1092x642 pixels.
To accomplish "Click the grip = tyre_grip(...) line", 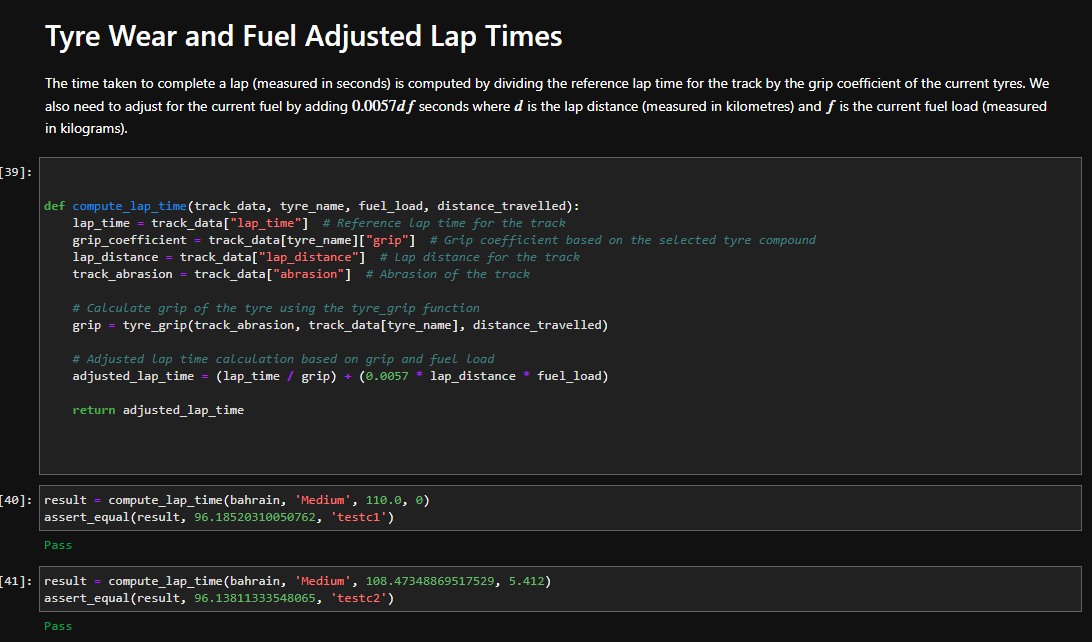I will [340, 325].
